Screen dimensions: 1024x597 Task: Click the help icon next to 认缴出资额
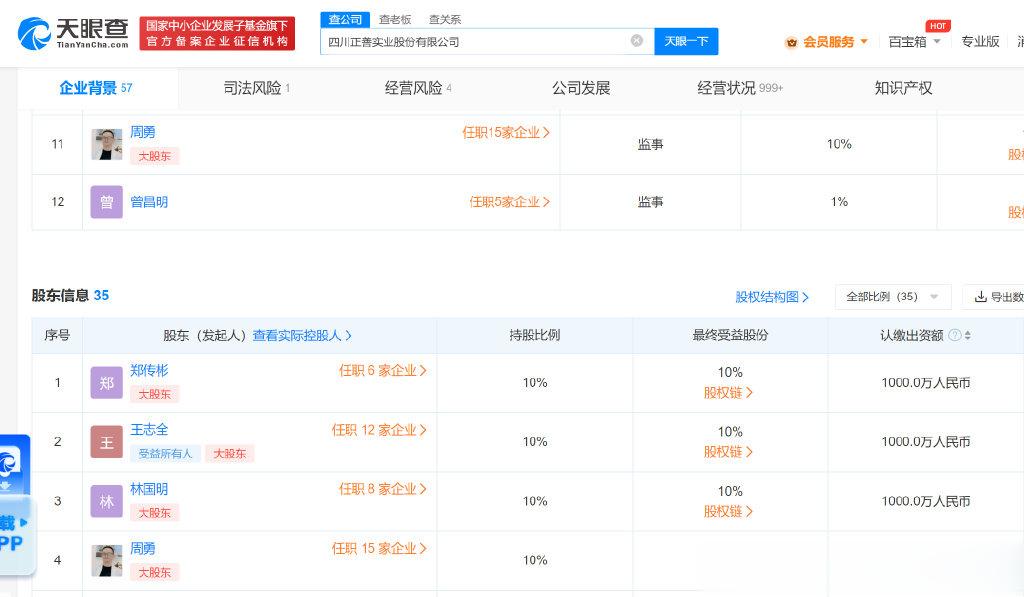954,335
